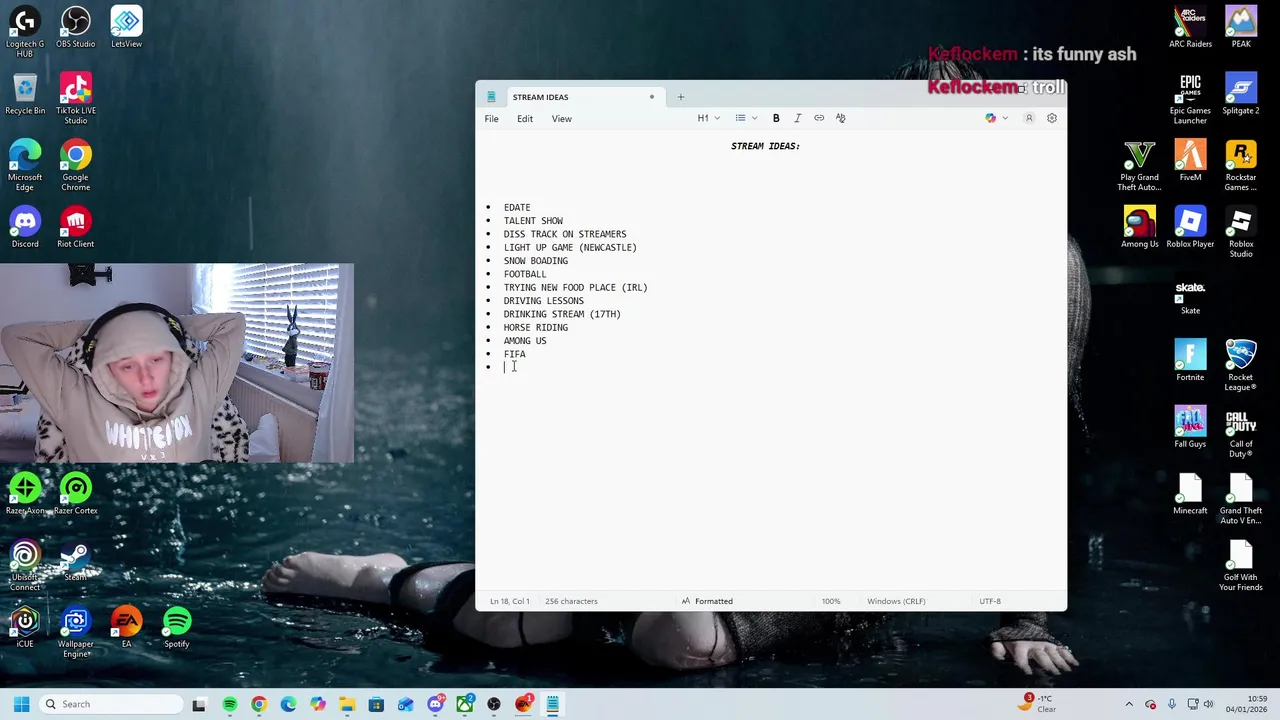Add a new Notepad tab
The image size is (1280, 720).
coord(680,97)
